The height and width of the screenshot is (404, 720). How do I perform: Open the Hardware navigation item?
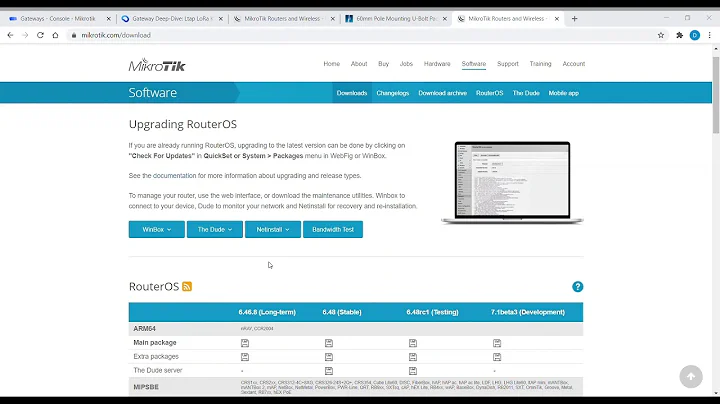[437, 64]
